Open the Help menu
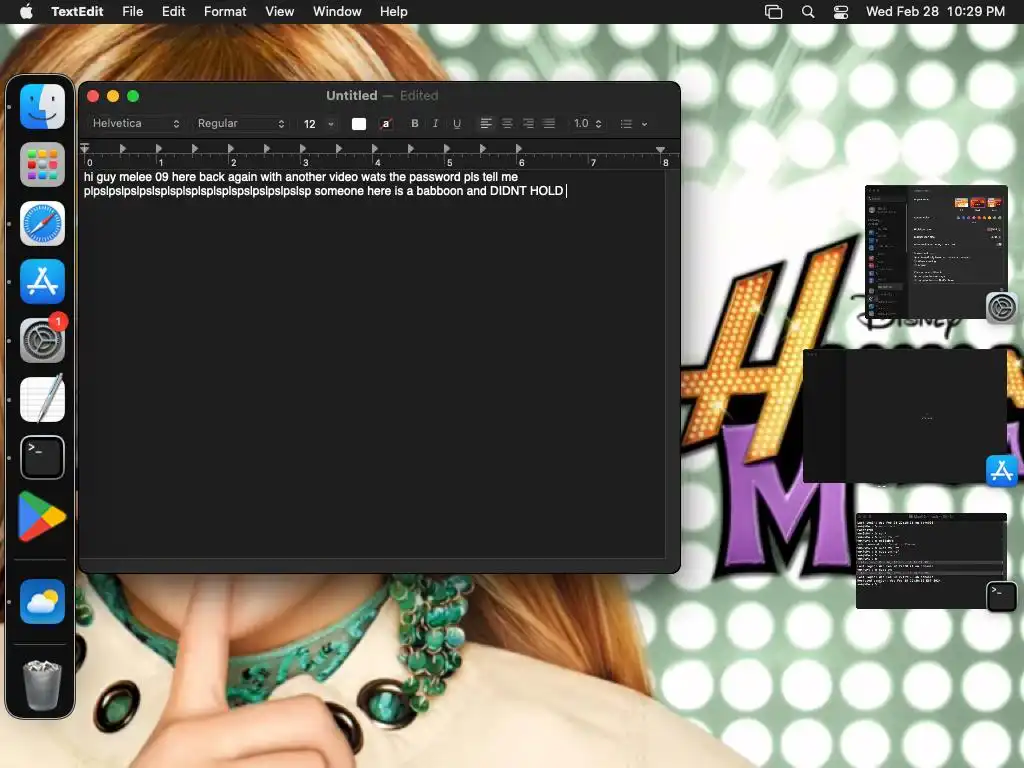The width and height of the screenshot is (1024, 768). tap(394, 11)
